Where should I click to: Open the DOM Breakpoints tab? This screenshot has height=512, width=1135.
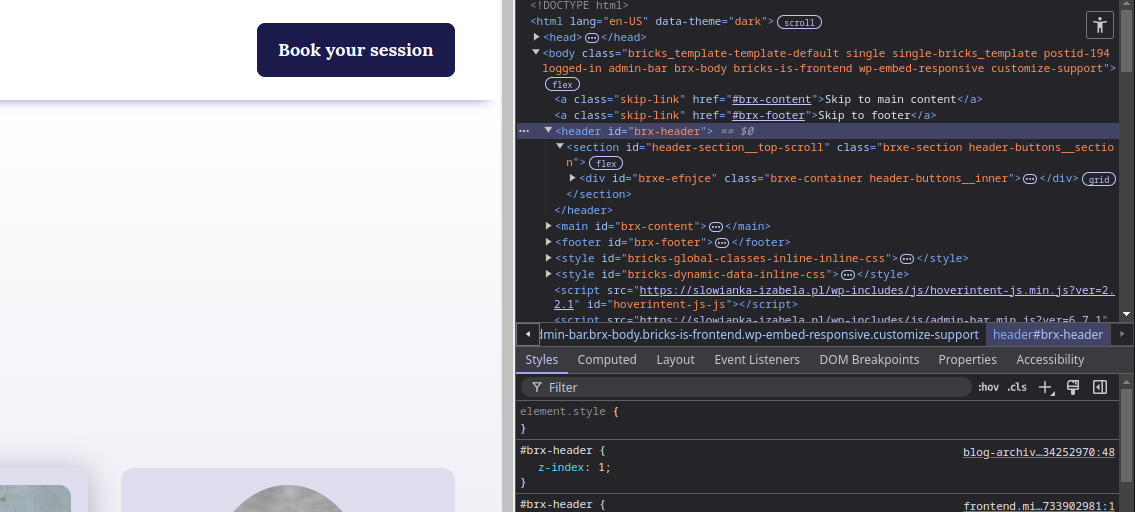pyautogui.click(x=869, y=360)
